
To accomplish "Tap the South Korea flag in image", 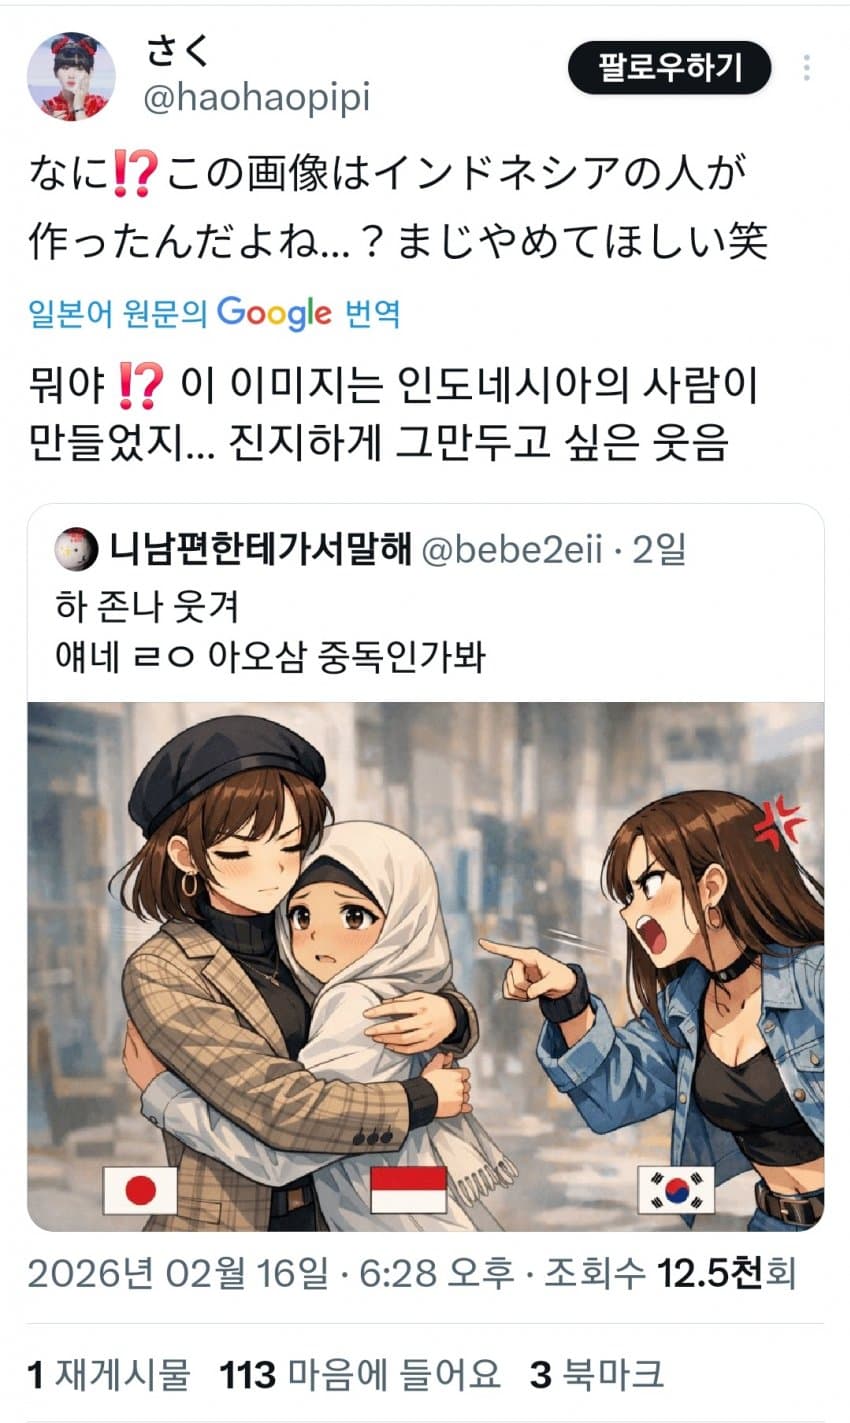I will pyautogui.click(x=676, y=1189).
